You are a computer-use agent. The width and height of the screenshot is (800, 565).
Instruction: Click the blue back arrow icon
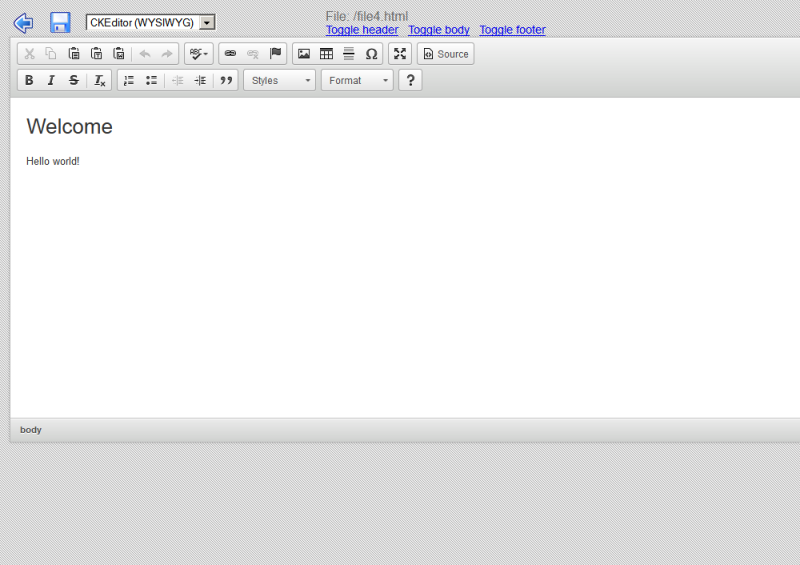[23, 23]
